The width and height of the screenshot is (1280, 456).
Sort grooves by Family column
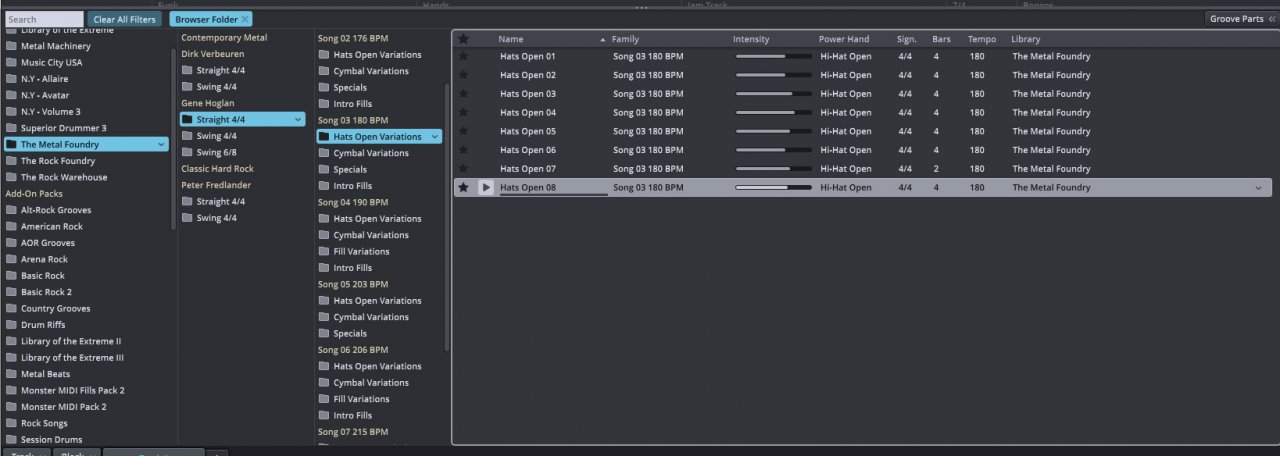pos(625,39)
